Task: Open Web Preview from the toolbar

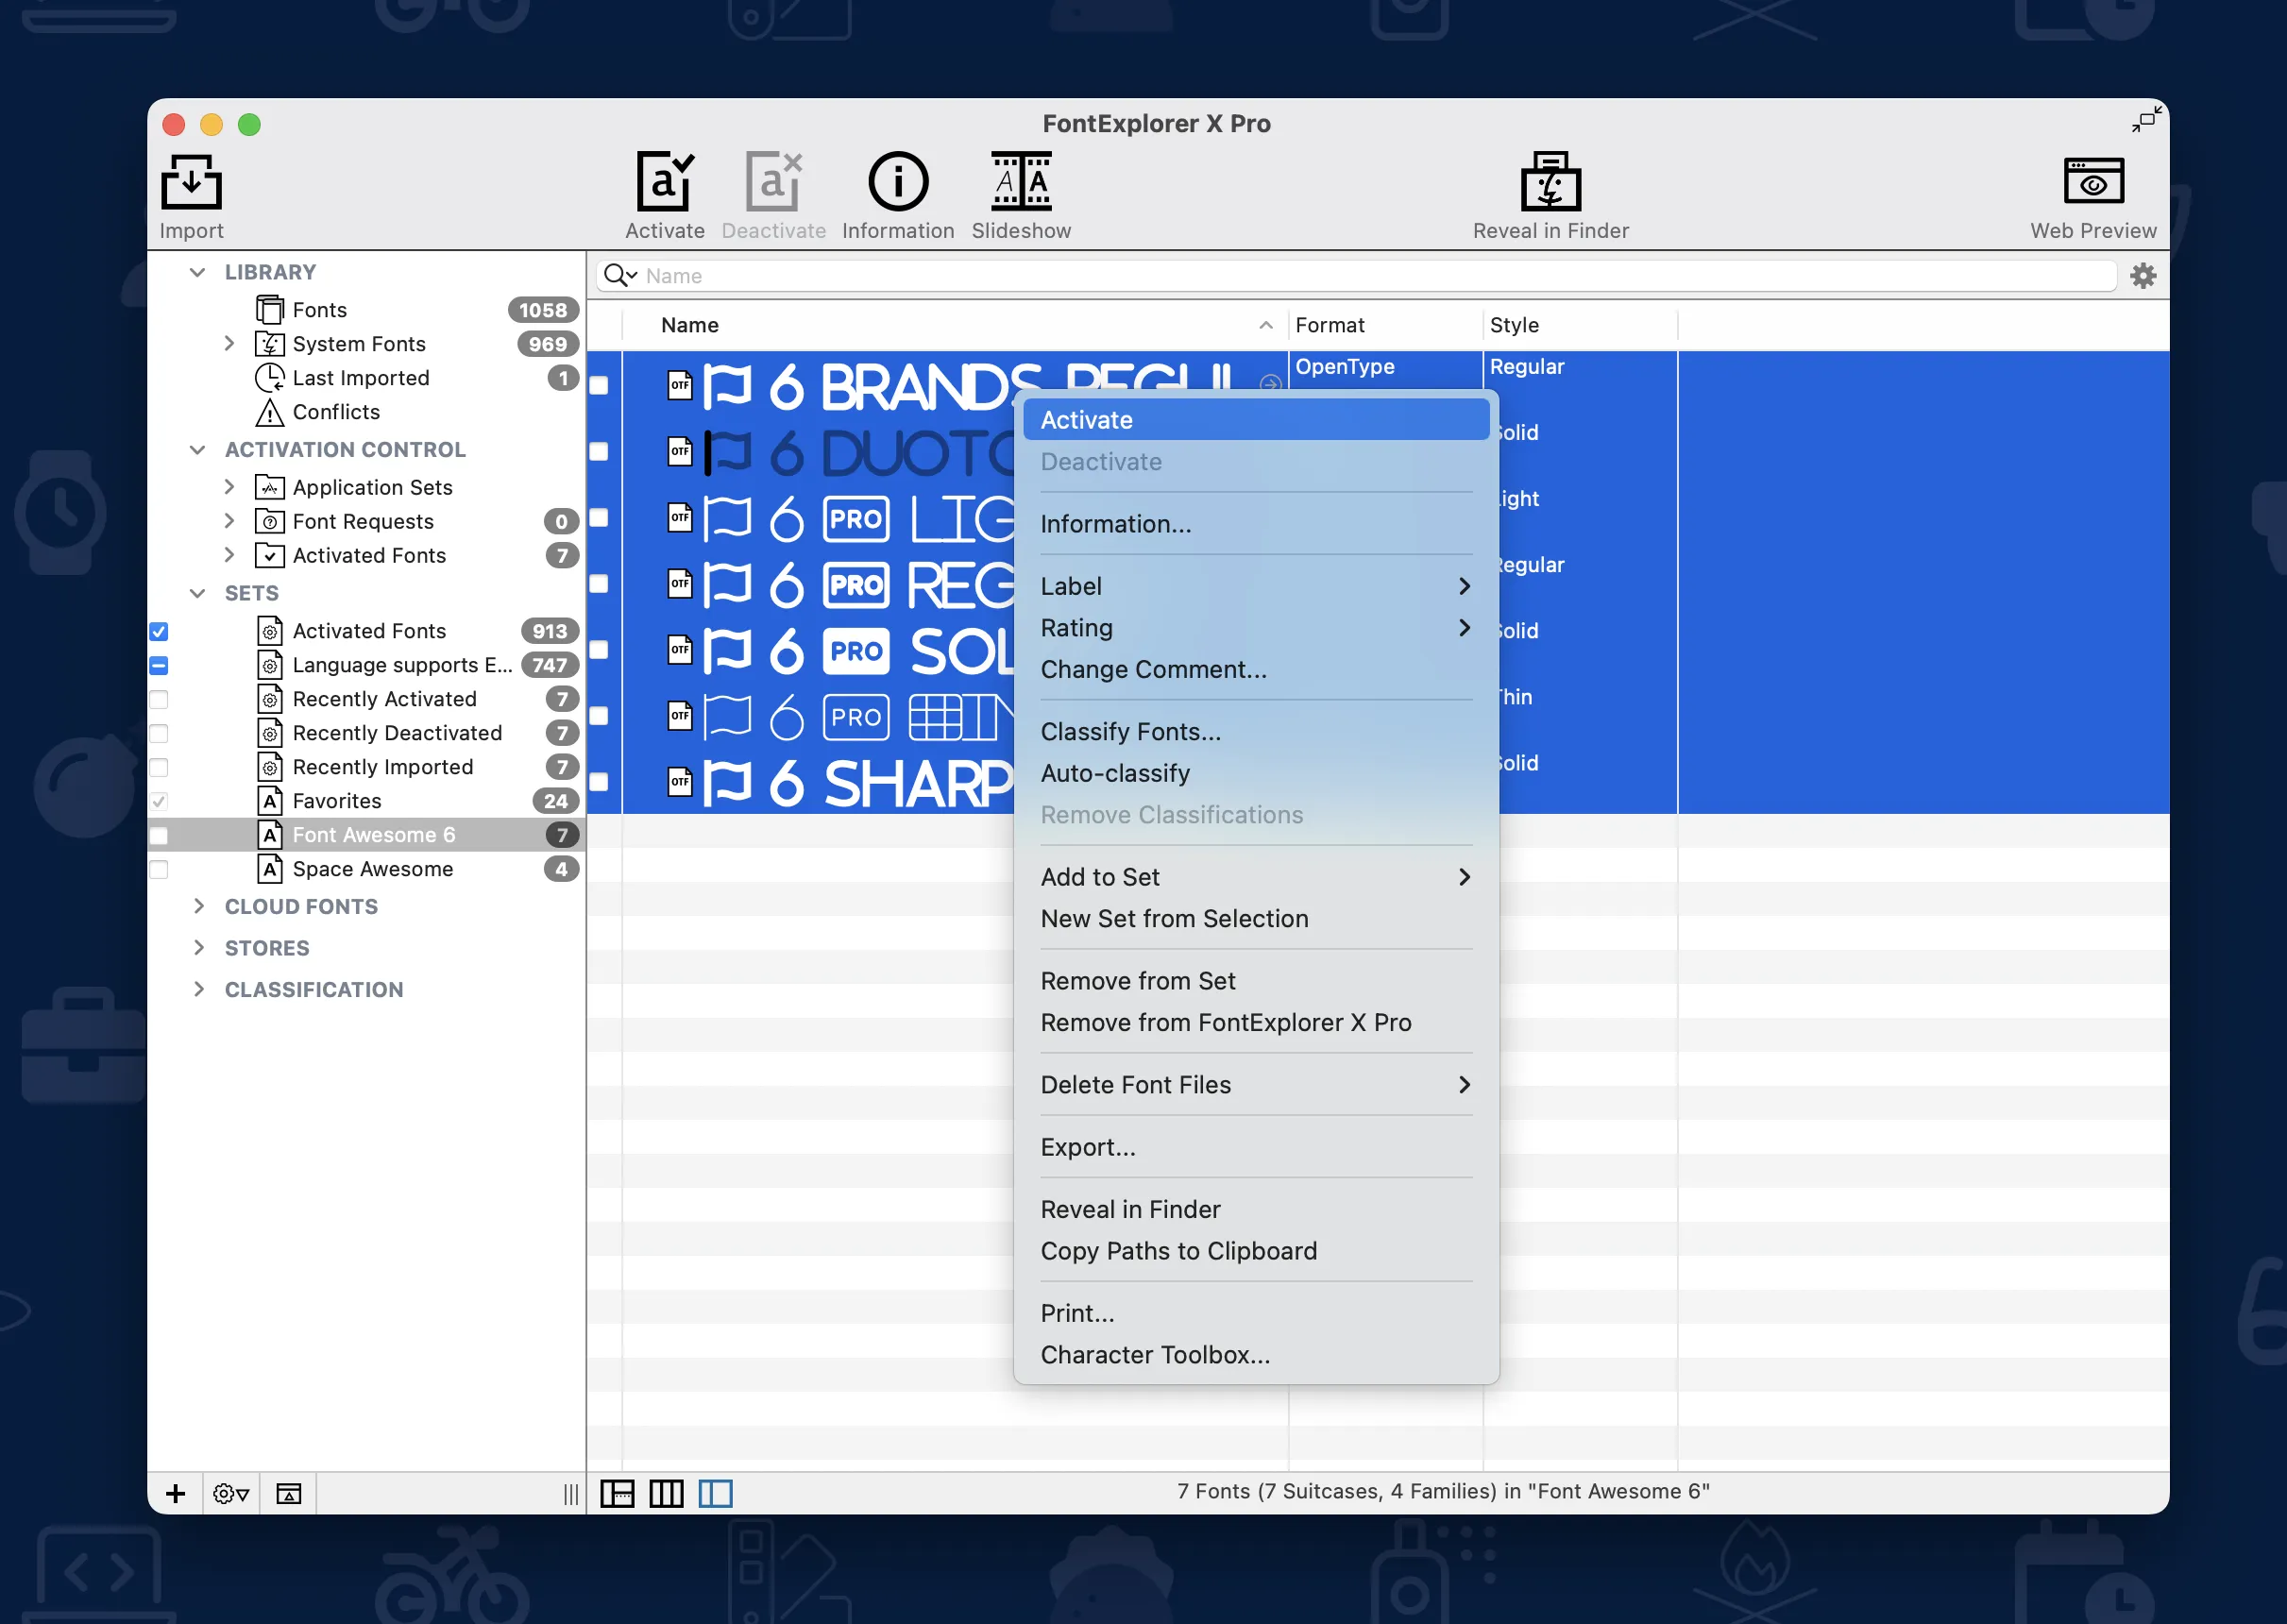Action: click(2093, 190)
